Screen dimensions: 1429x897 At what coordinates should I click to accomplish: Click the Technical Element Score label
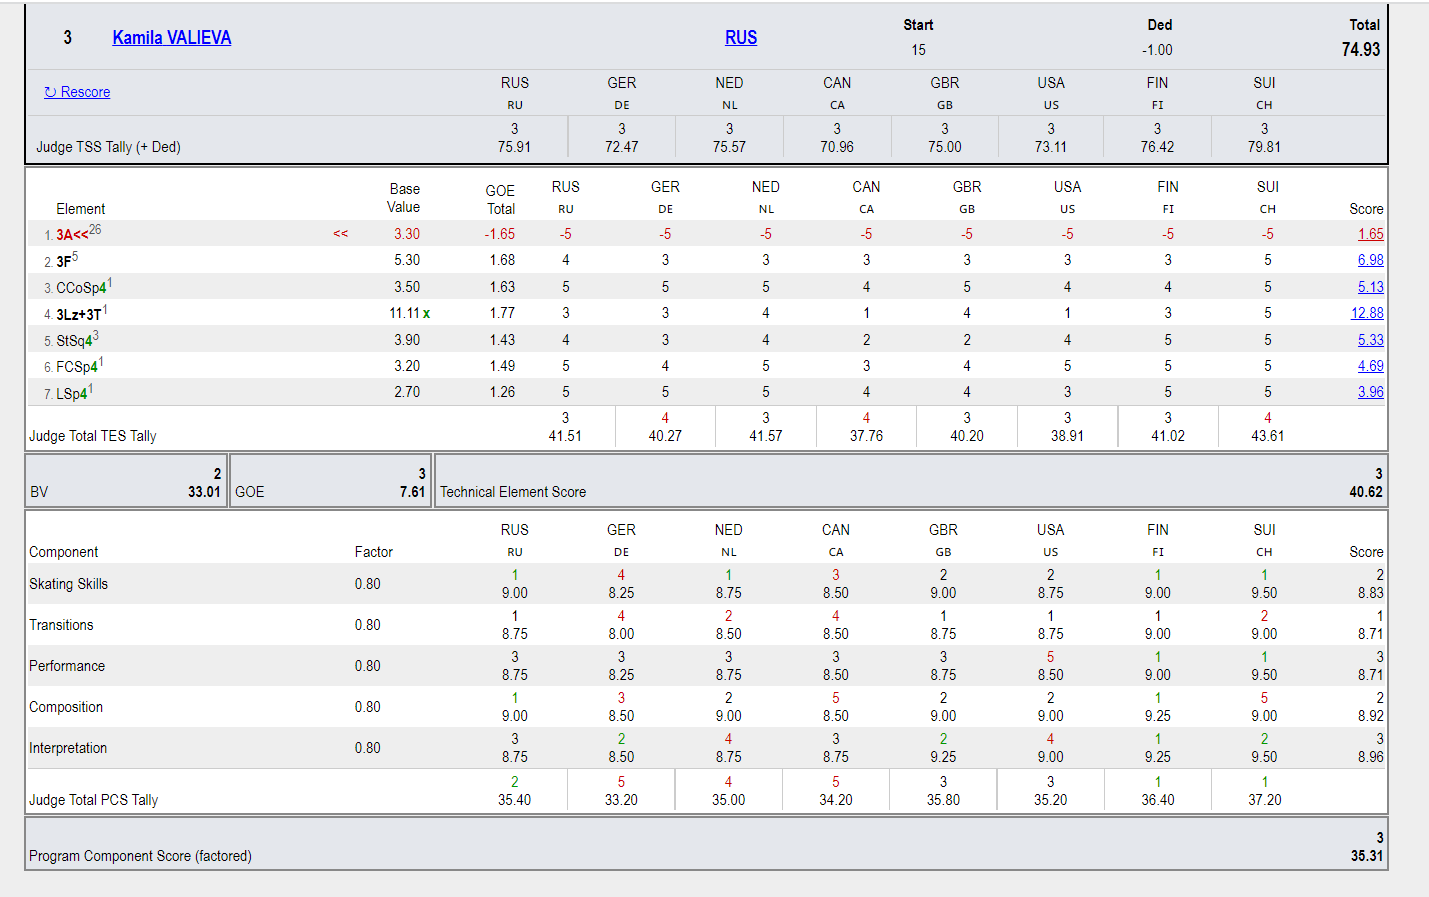point(513,492)
